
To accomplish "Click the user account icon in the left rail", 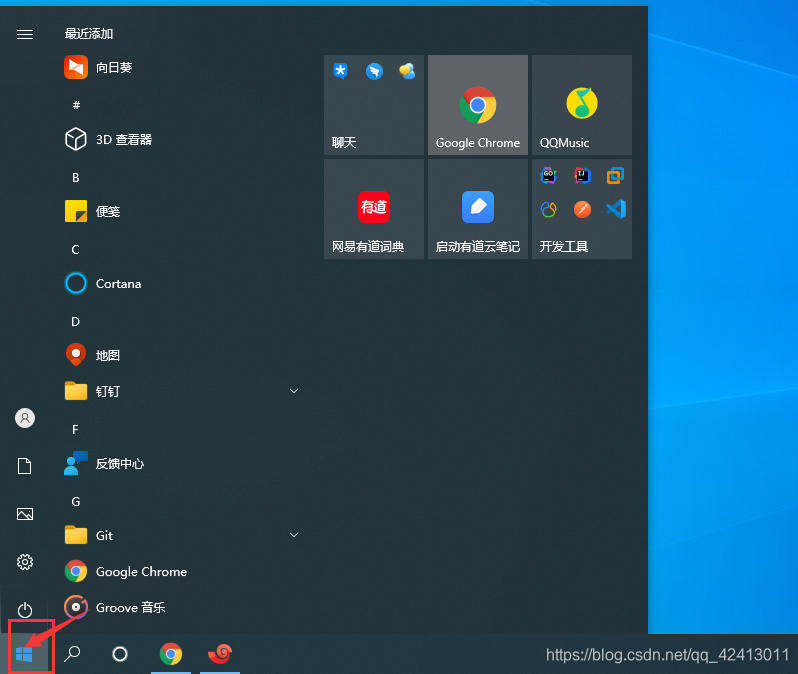I will (24, 418).
